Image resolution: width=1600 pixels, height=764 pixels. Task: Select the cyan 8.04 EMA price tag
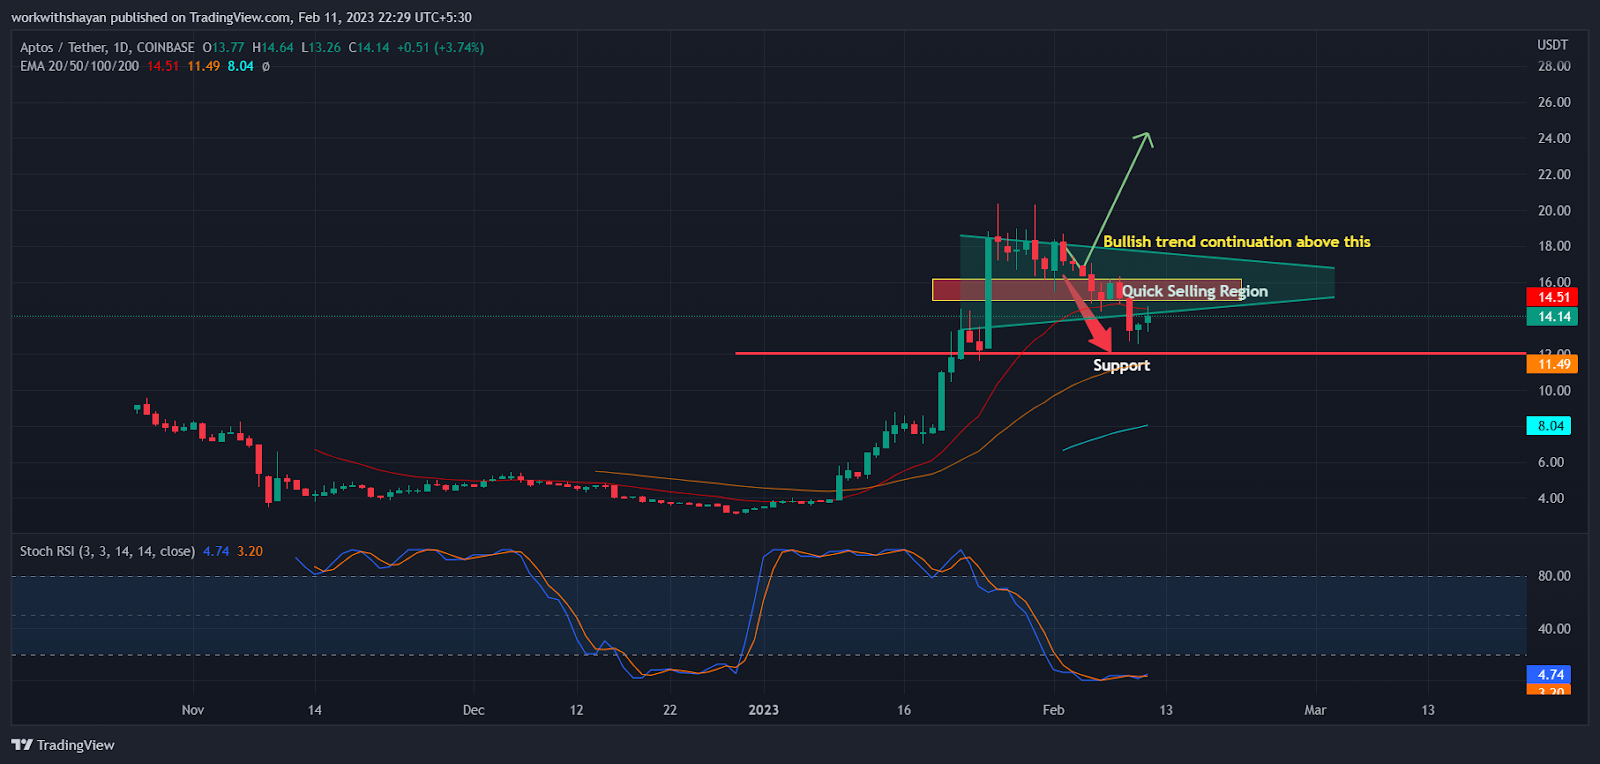[x=1549, y=426]
